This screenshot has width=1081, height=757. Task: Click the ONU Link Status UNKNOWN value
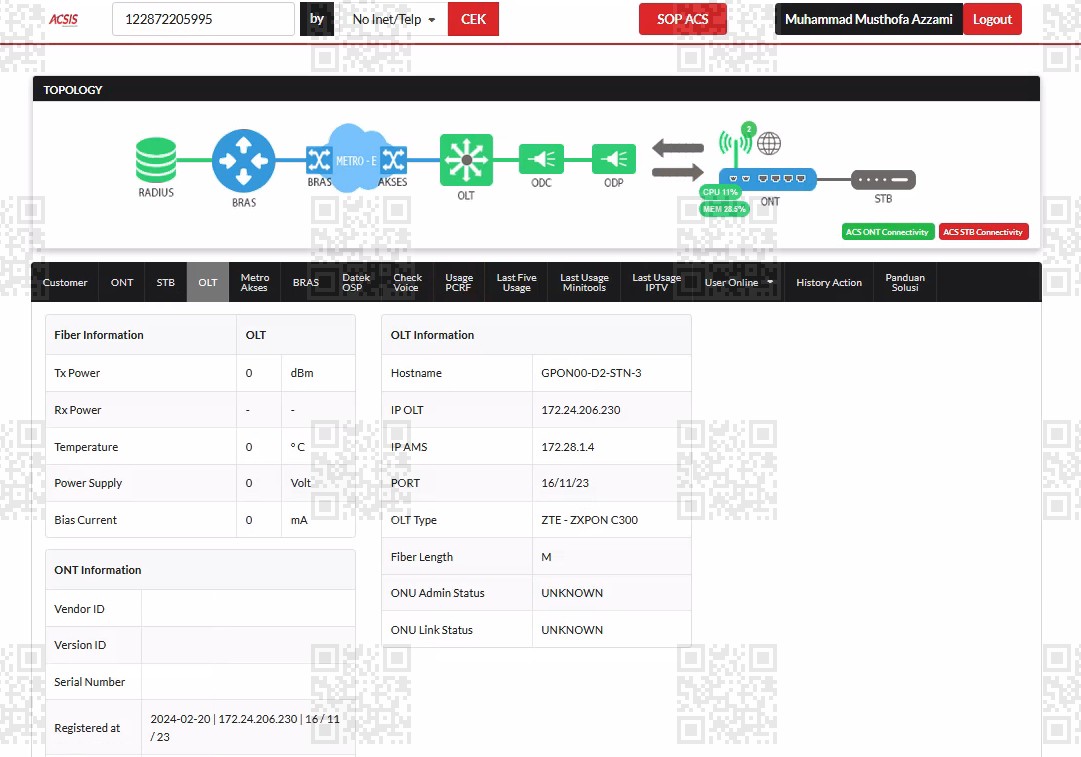[572, 630]
